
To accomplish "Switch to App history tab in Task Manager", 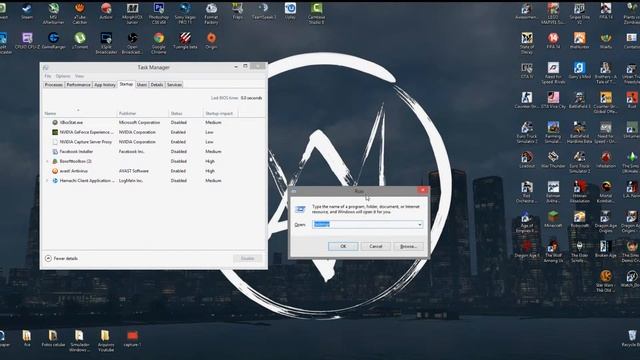I will [105, 84].
